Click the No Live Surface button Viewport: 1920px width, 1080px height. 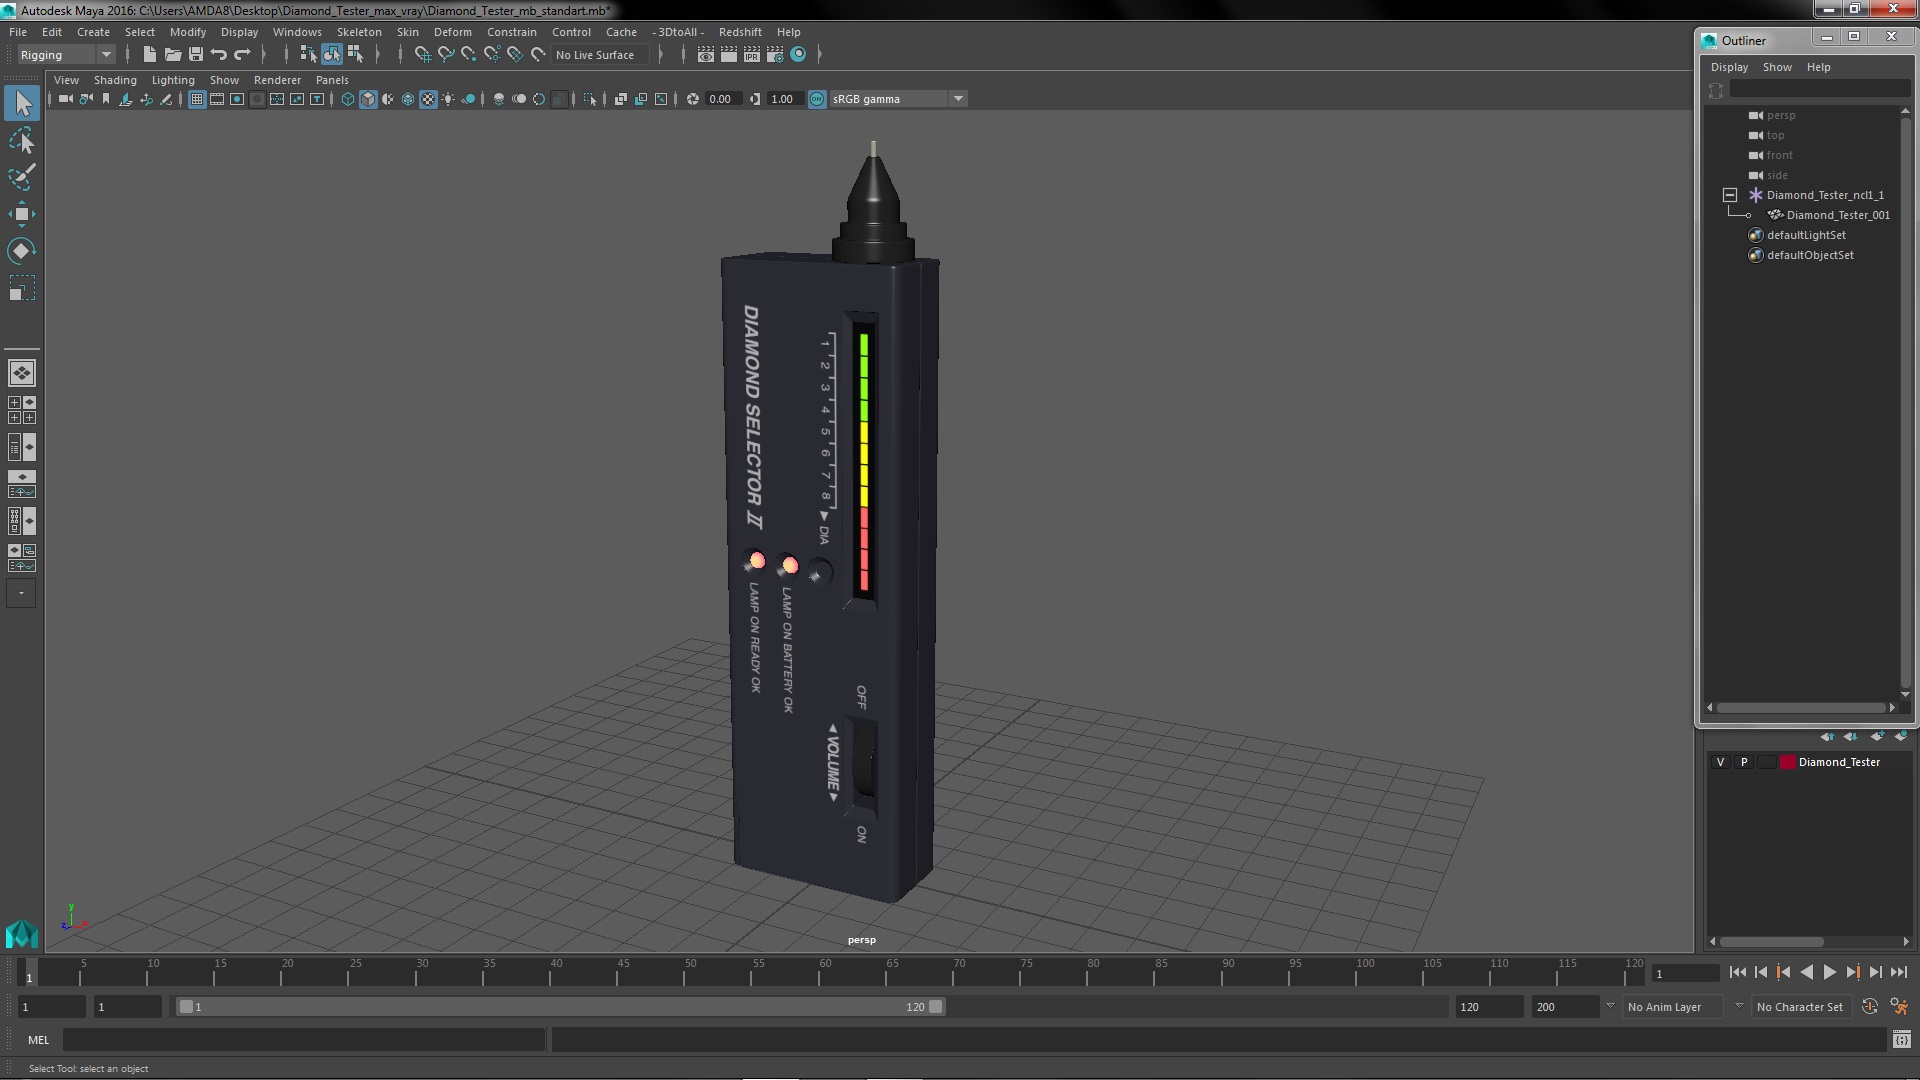point(594,55)
